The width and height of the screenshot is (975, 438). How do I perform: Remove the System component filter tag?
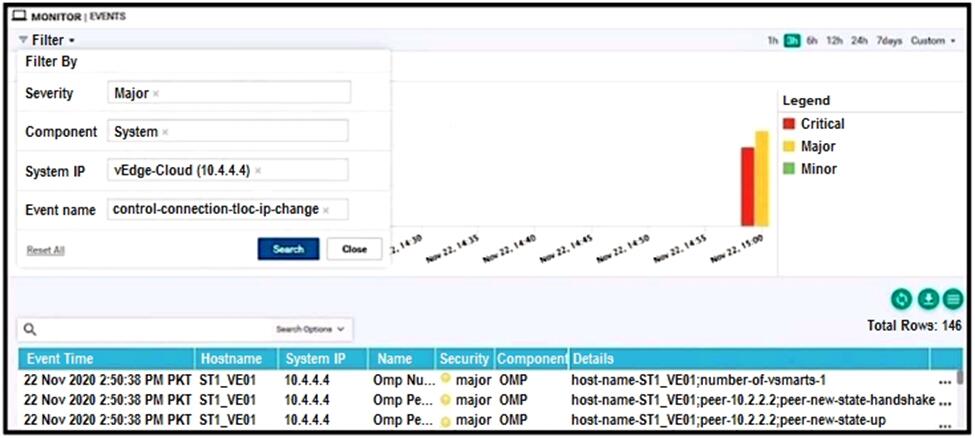(165, 132)
